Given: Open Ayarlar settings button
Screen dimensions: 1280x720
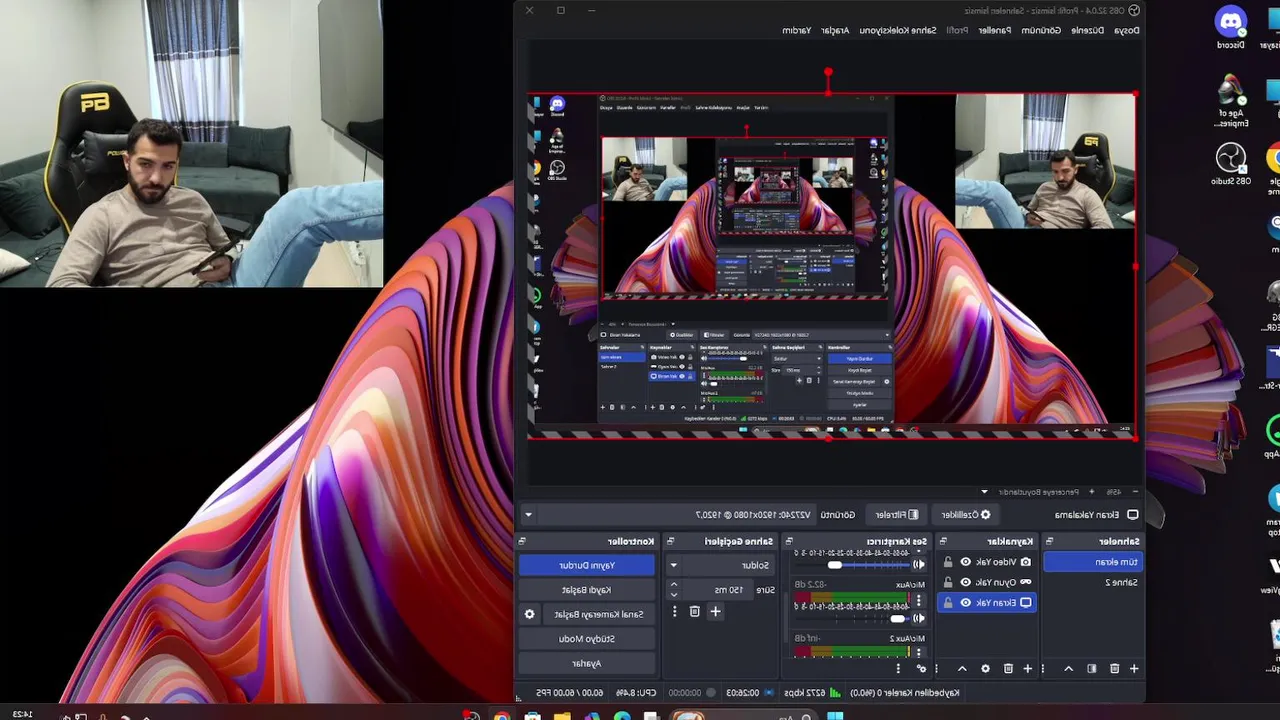Looking at the screenshot, I should [586, 663].
